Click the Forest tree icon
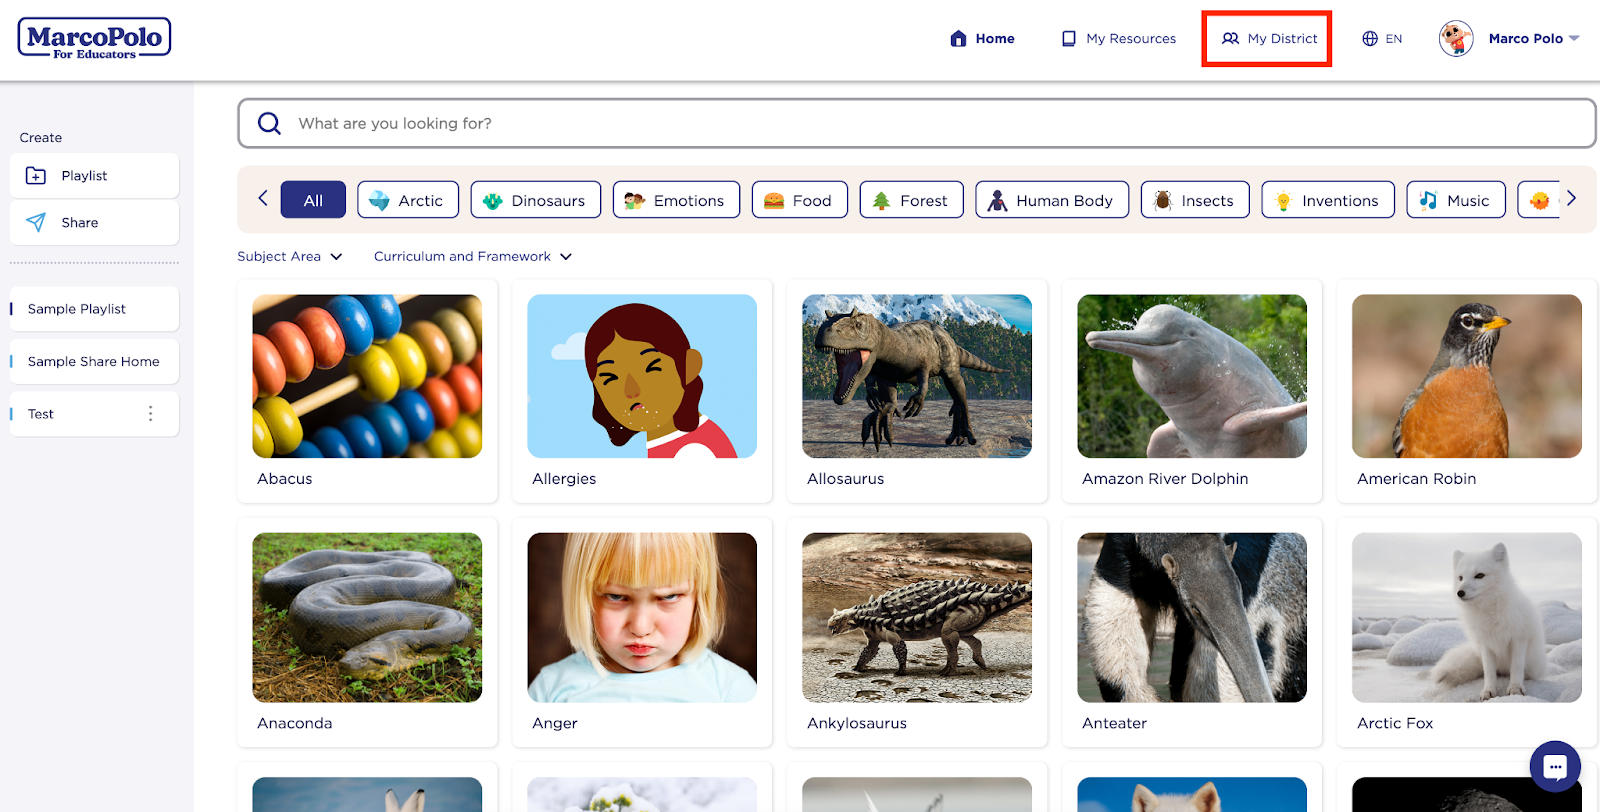 [x=881, y=200]
